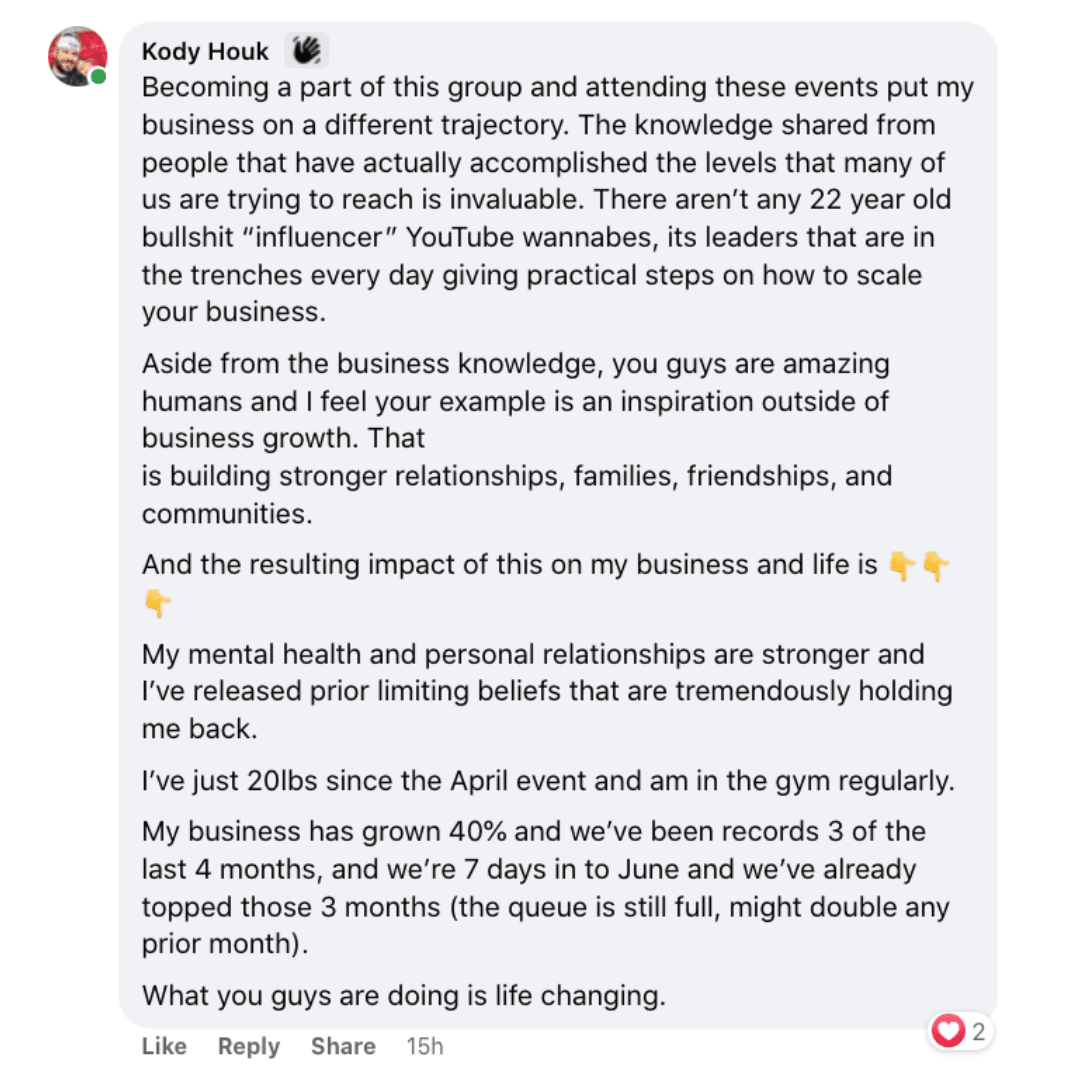Click the line about losing 20lbs since April

coord(548,780)
